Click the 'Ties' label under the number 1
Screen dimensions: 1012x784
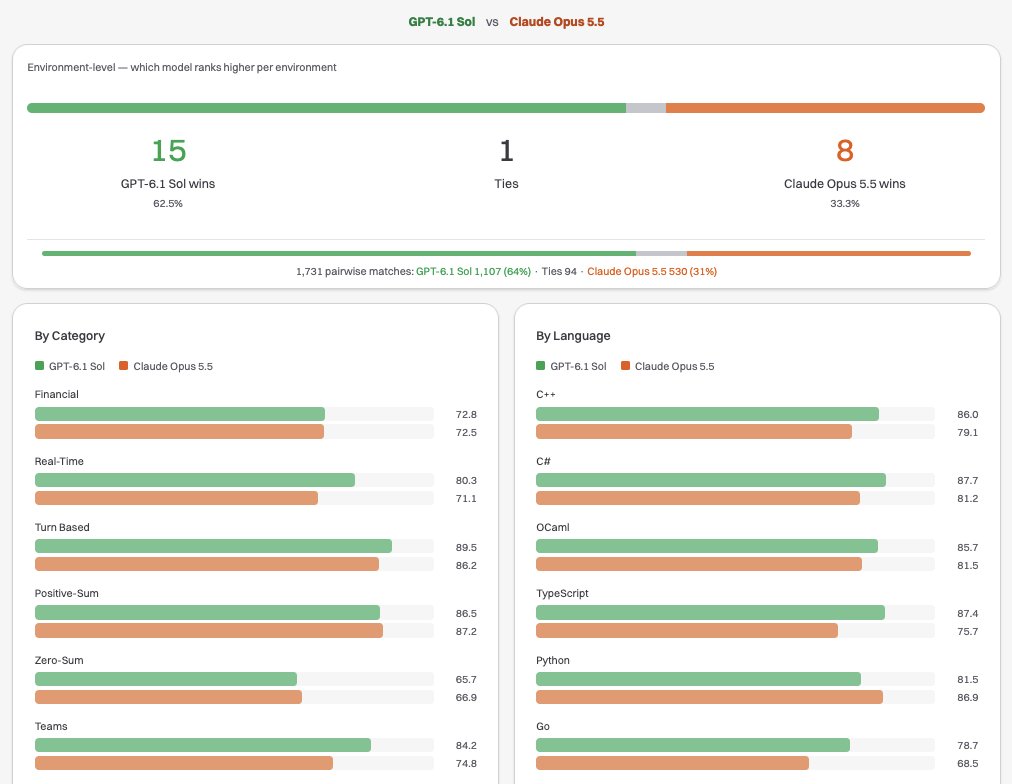[x=506, y=184]
